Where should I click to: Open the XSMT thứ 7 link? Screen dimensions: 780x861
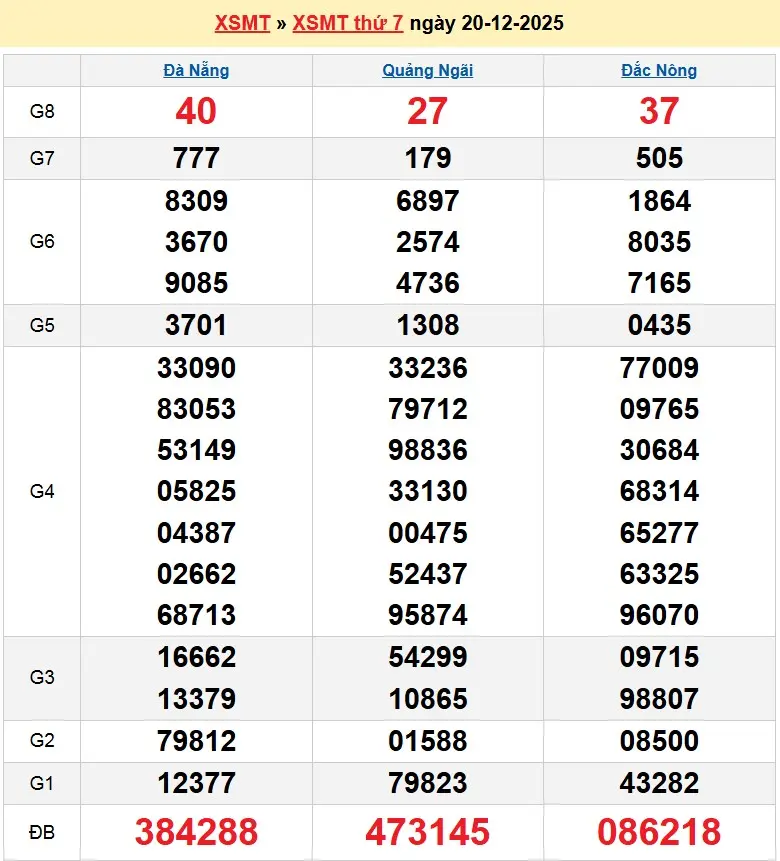pos(347,23)
